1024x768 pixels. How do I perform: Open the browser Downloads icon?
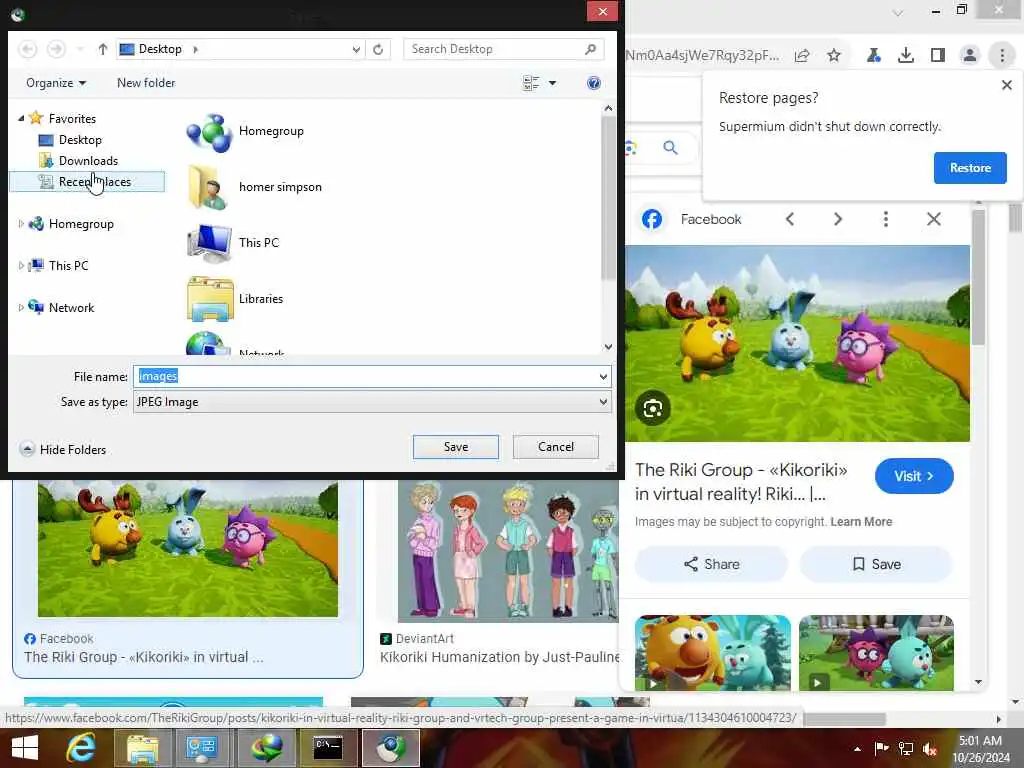coord(906,56)
